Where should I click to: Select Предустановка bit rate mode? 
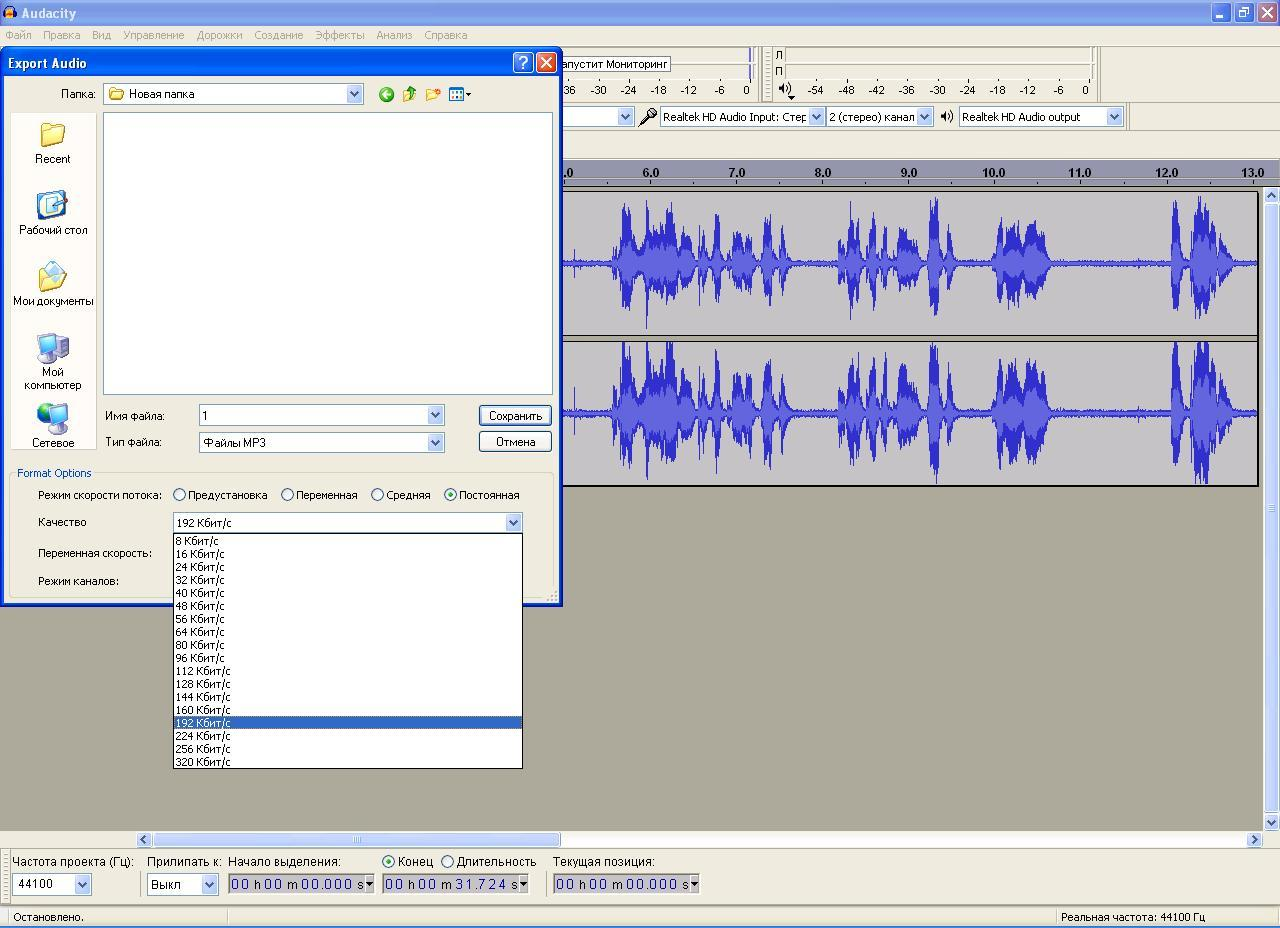(x=179, y=495)
